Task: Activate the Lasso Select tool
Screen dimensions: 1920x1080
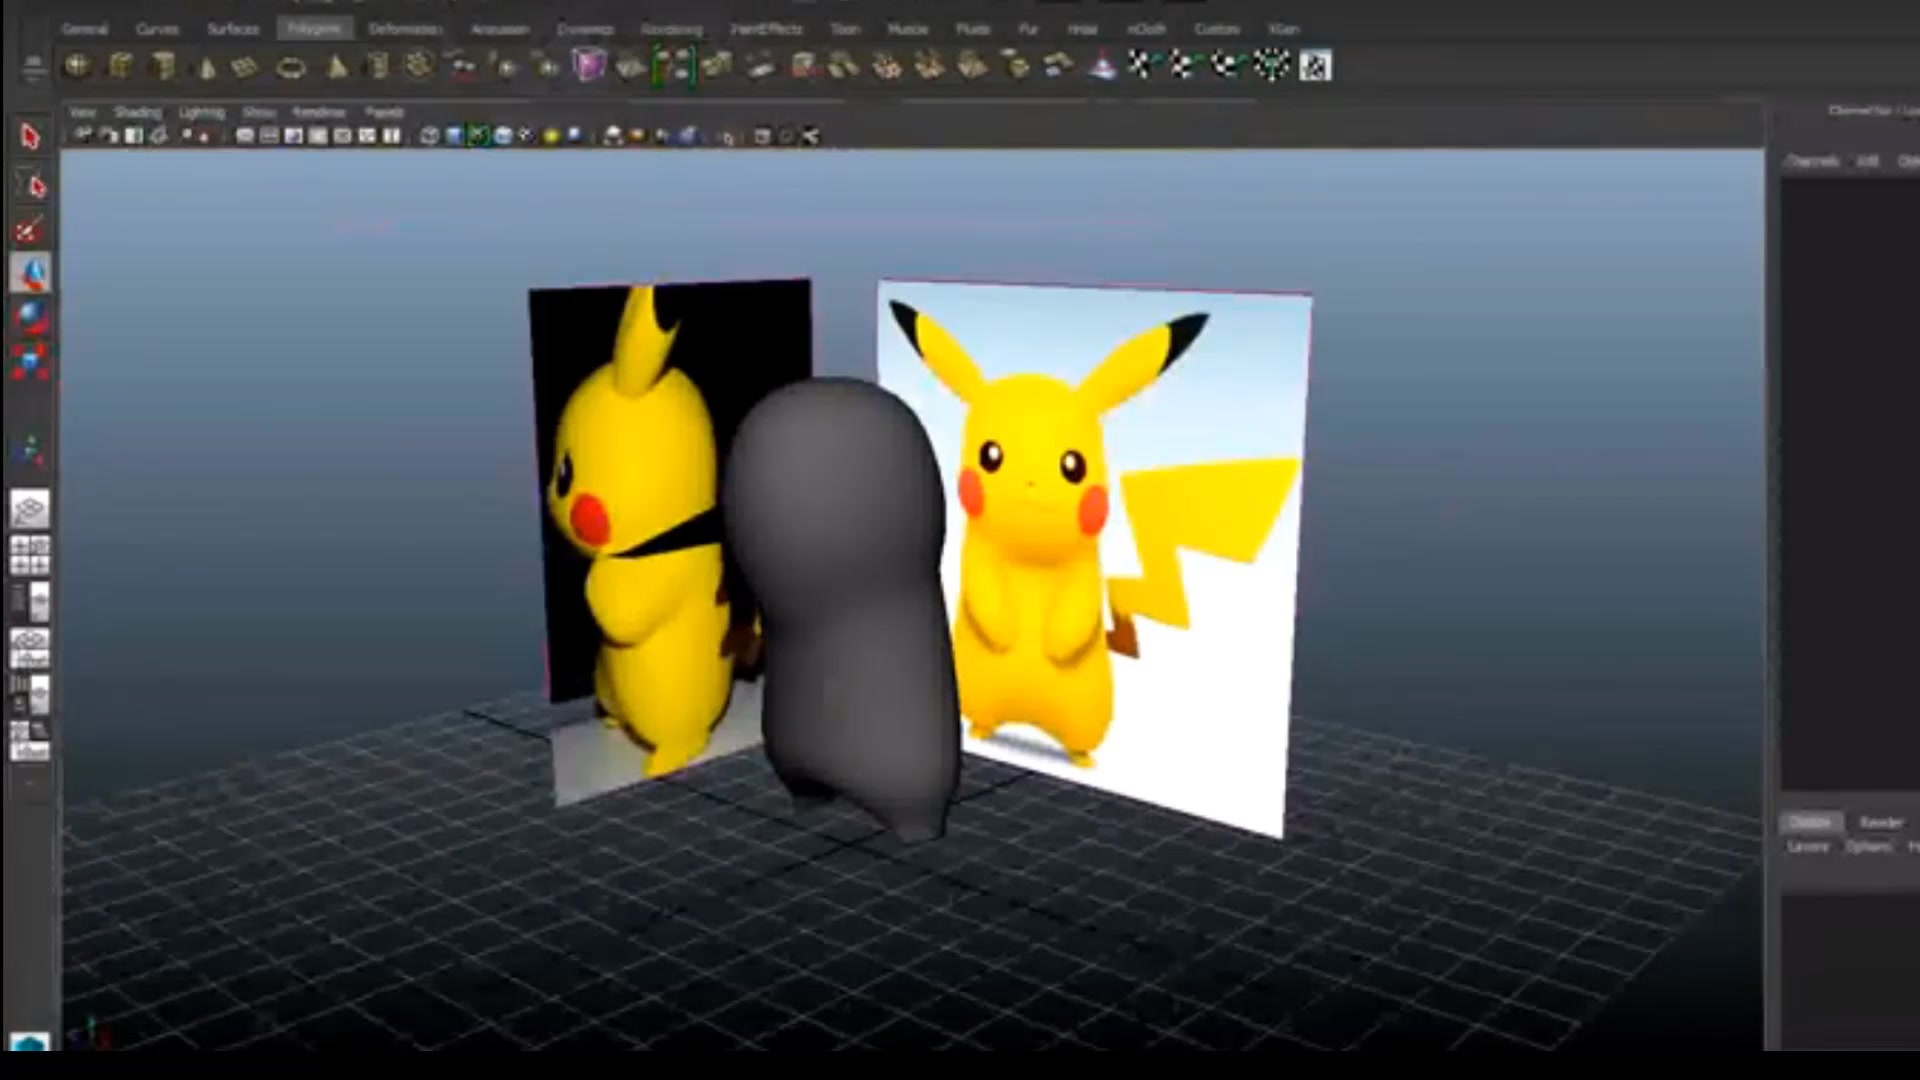Action: [x=33, y=187]
